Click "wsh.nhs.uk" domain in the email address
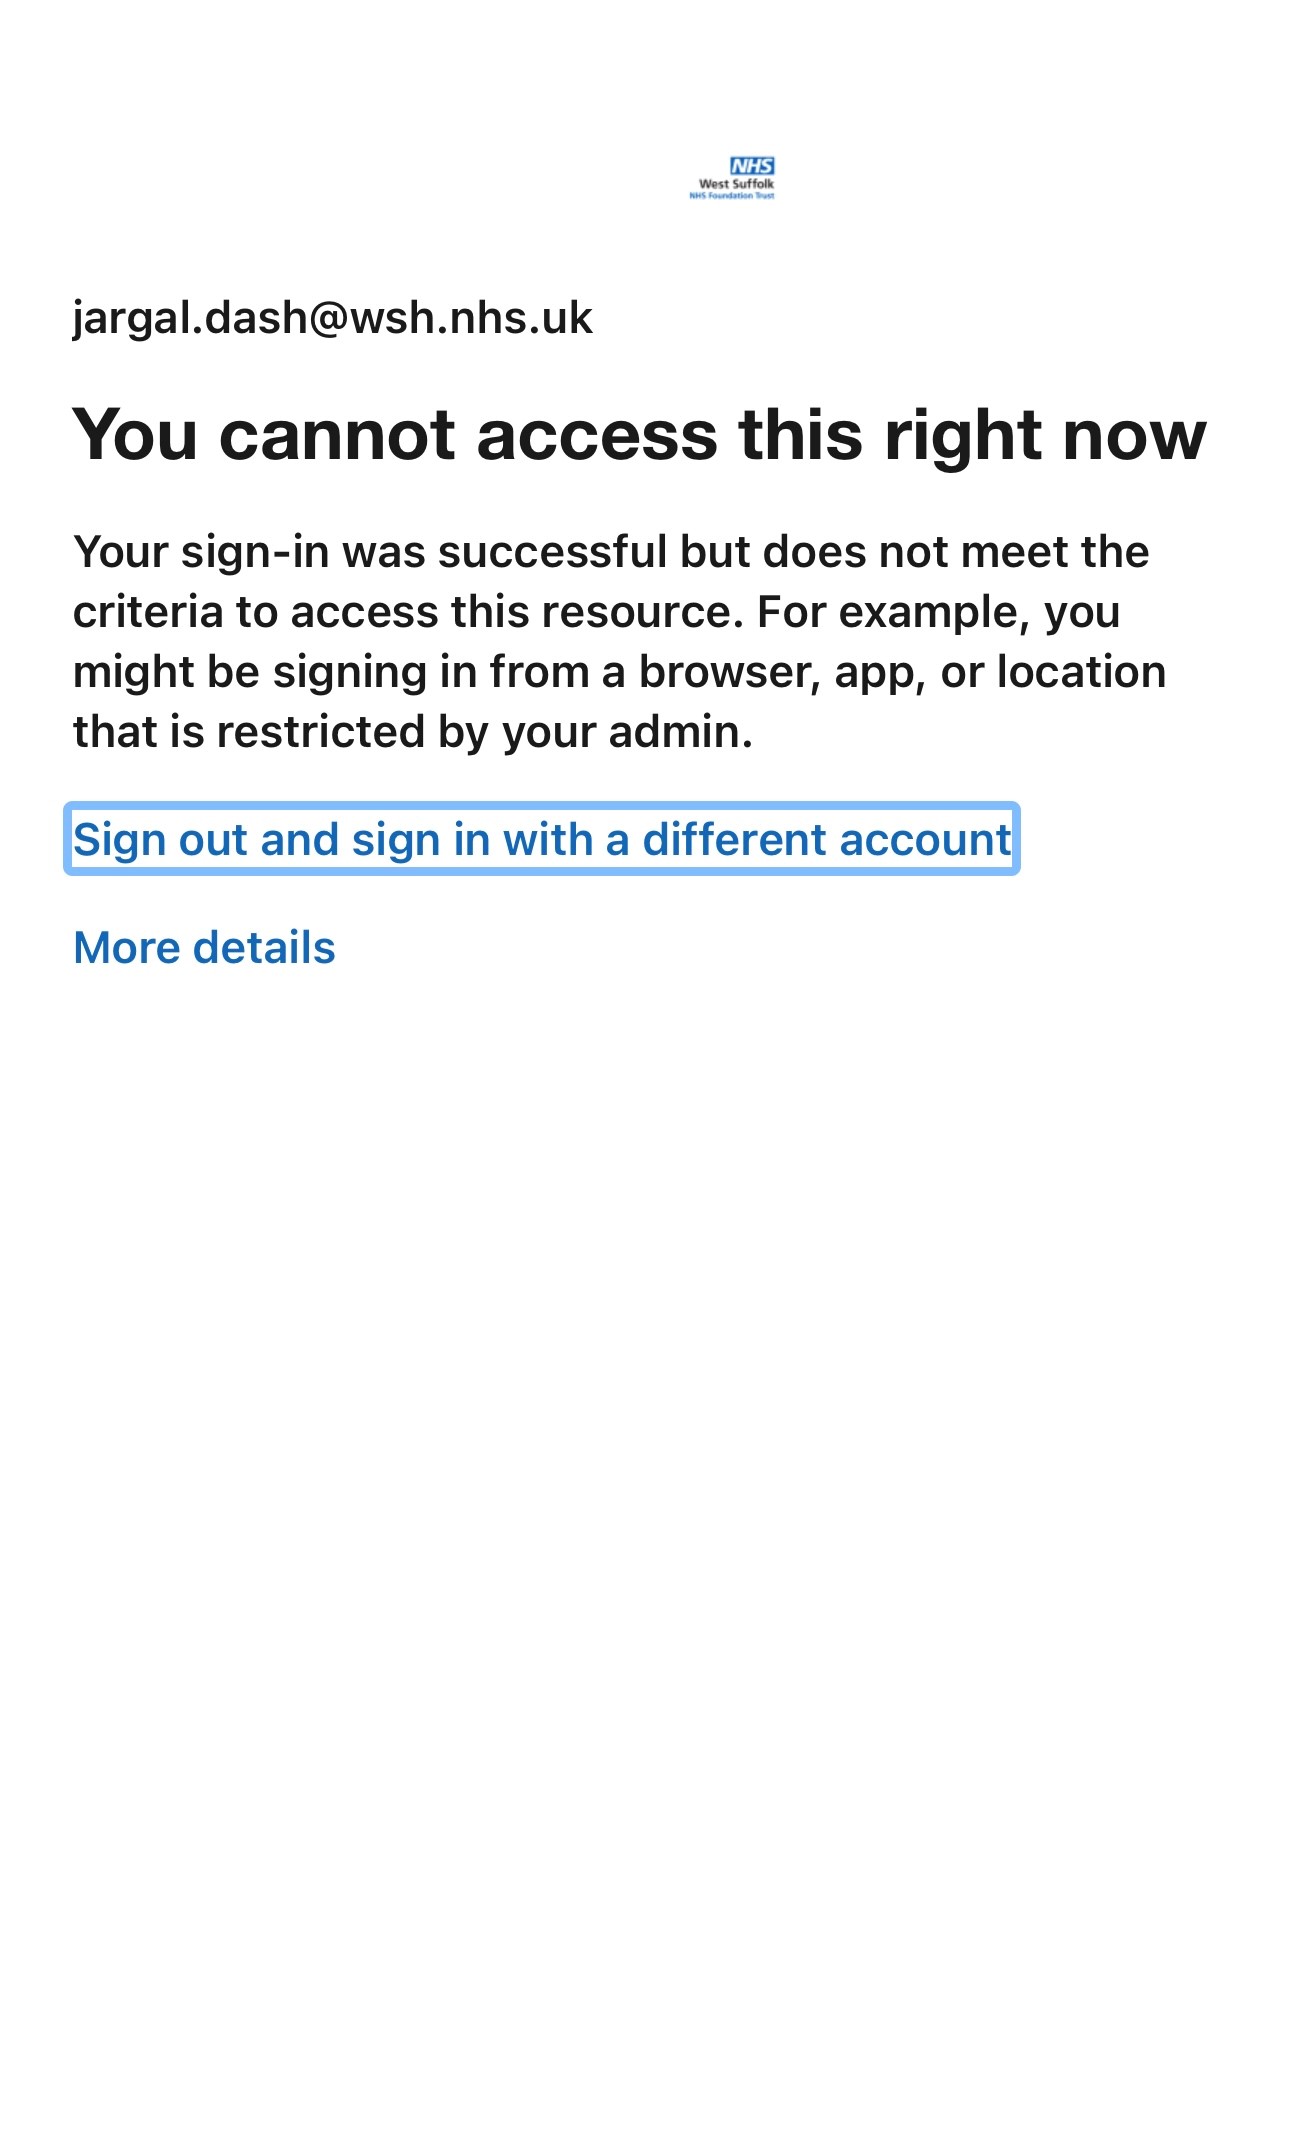This screenshot has width=1290, height=2141. [x=471, y=318]
